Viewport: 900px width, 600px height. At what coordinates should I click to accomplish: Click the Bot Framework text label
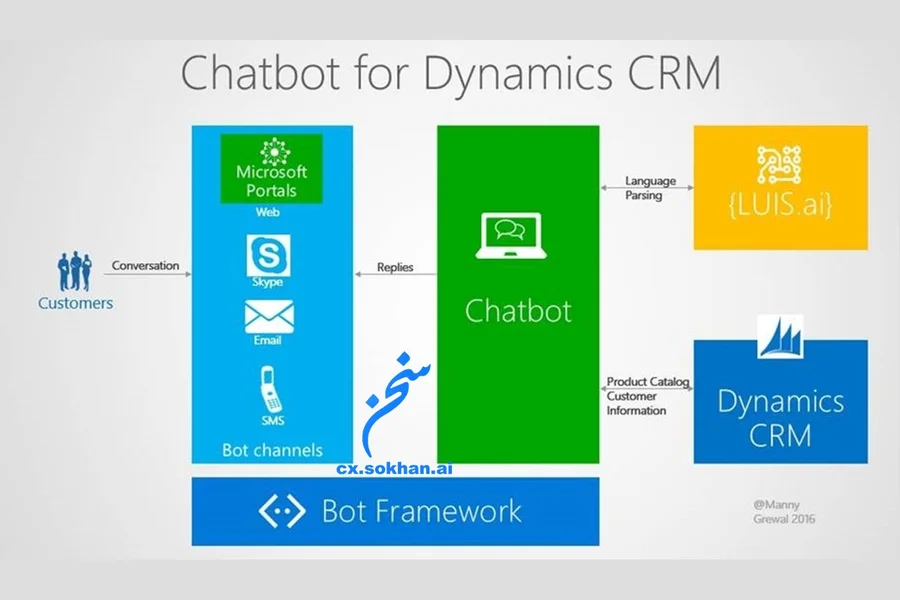[x=421, y=511]
